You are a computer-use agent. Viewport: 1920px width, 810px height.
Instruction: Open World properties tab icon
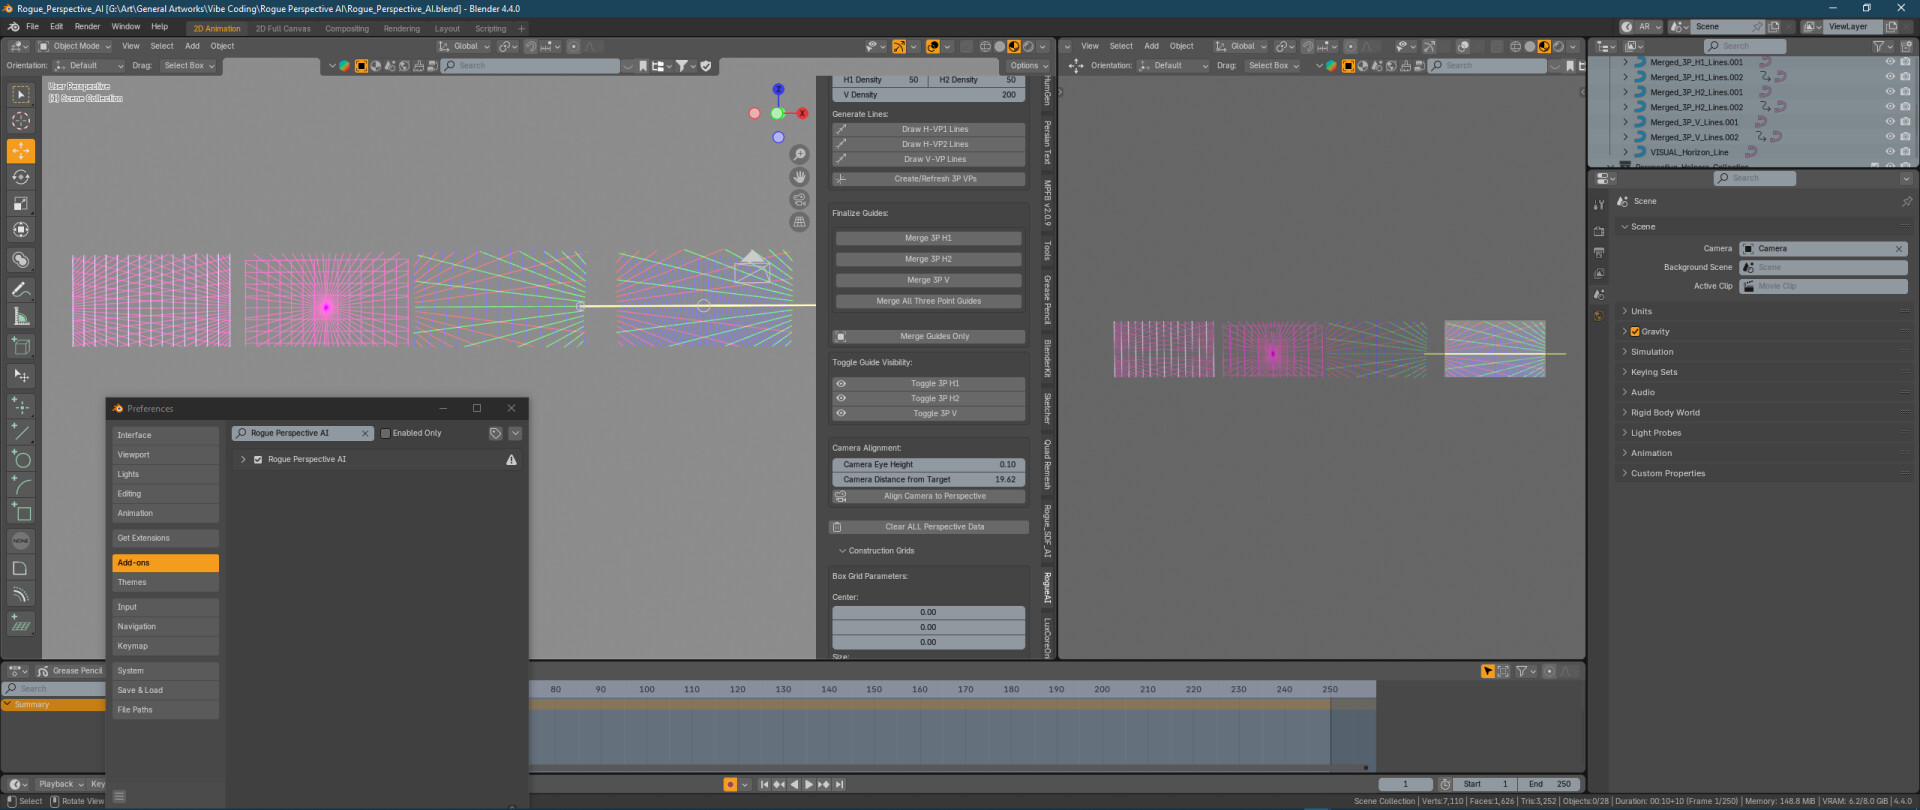pos(1598,316)
